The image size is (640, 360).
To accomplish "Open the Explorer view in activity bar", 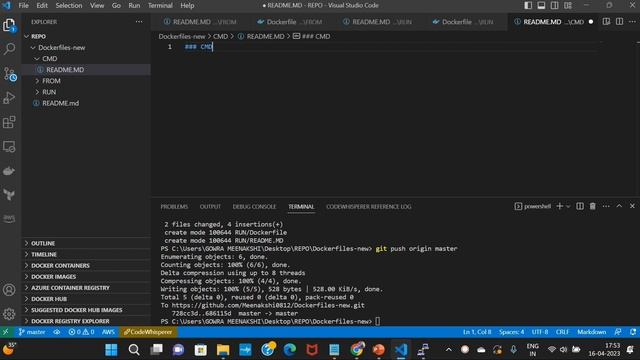I will pos(9,25).
